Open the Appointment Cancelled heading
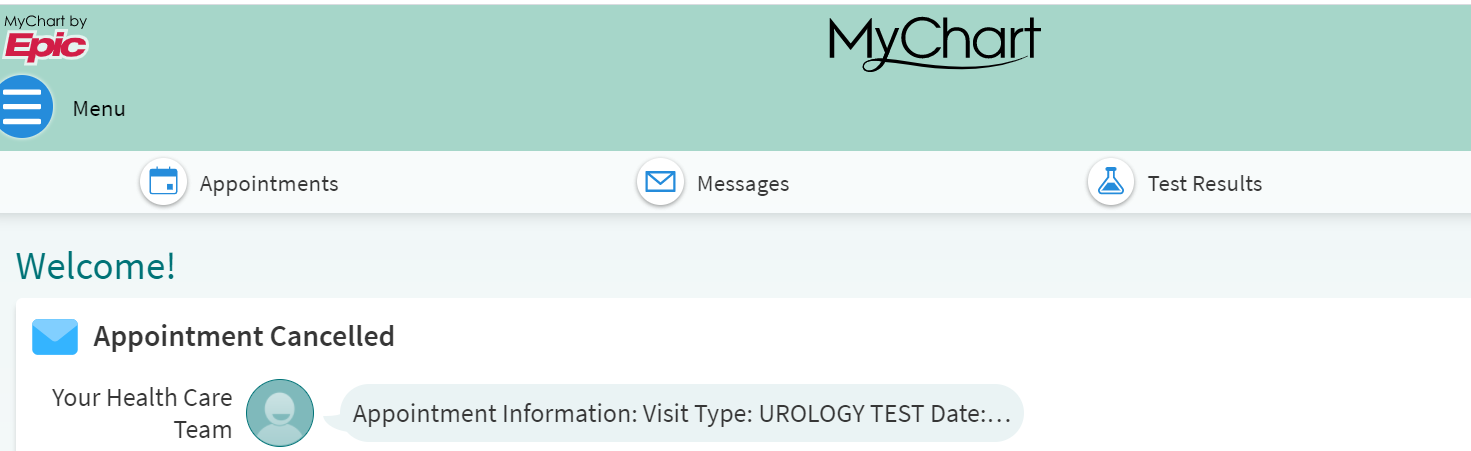The image size is (1471, 451). [x=244, y=337]
